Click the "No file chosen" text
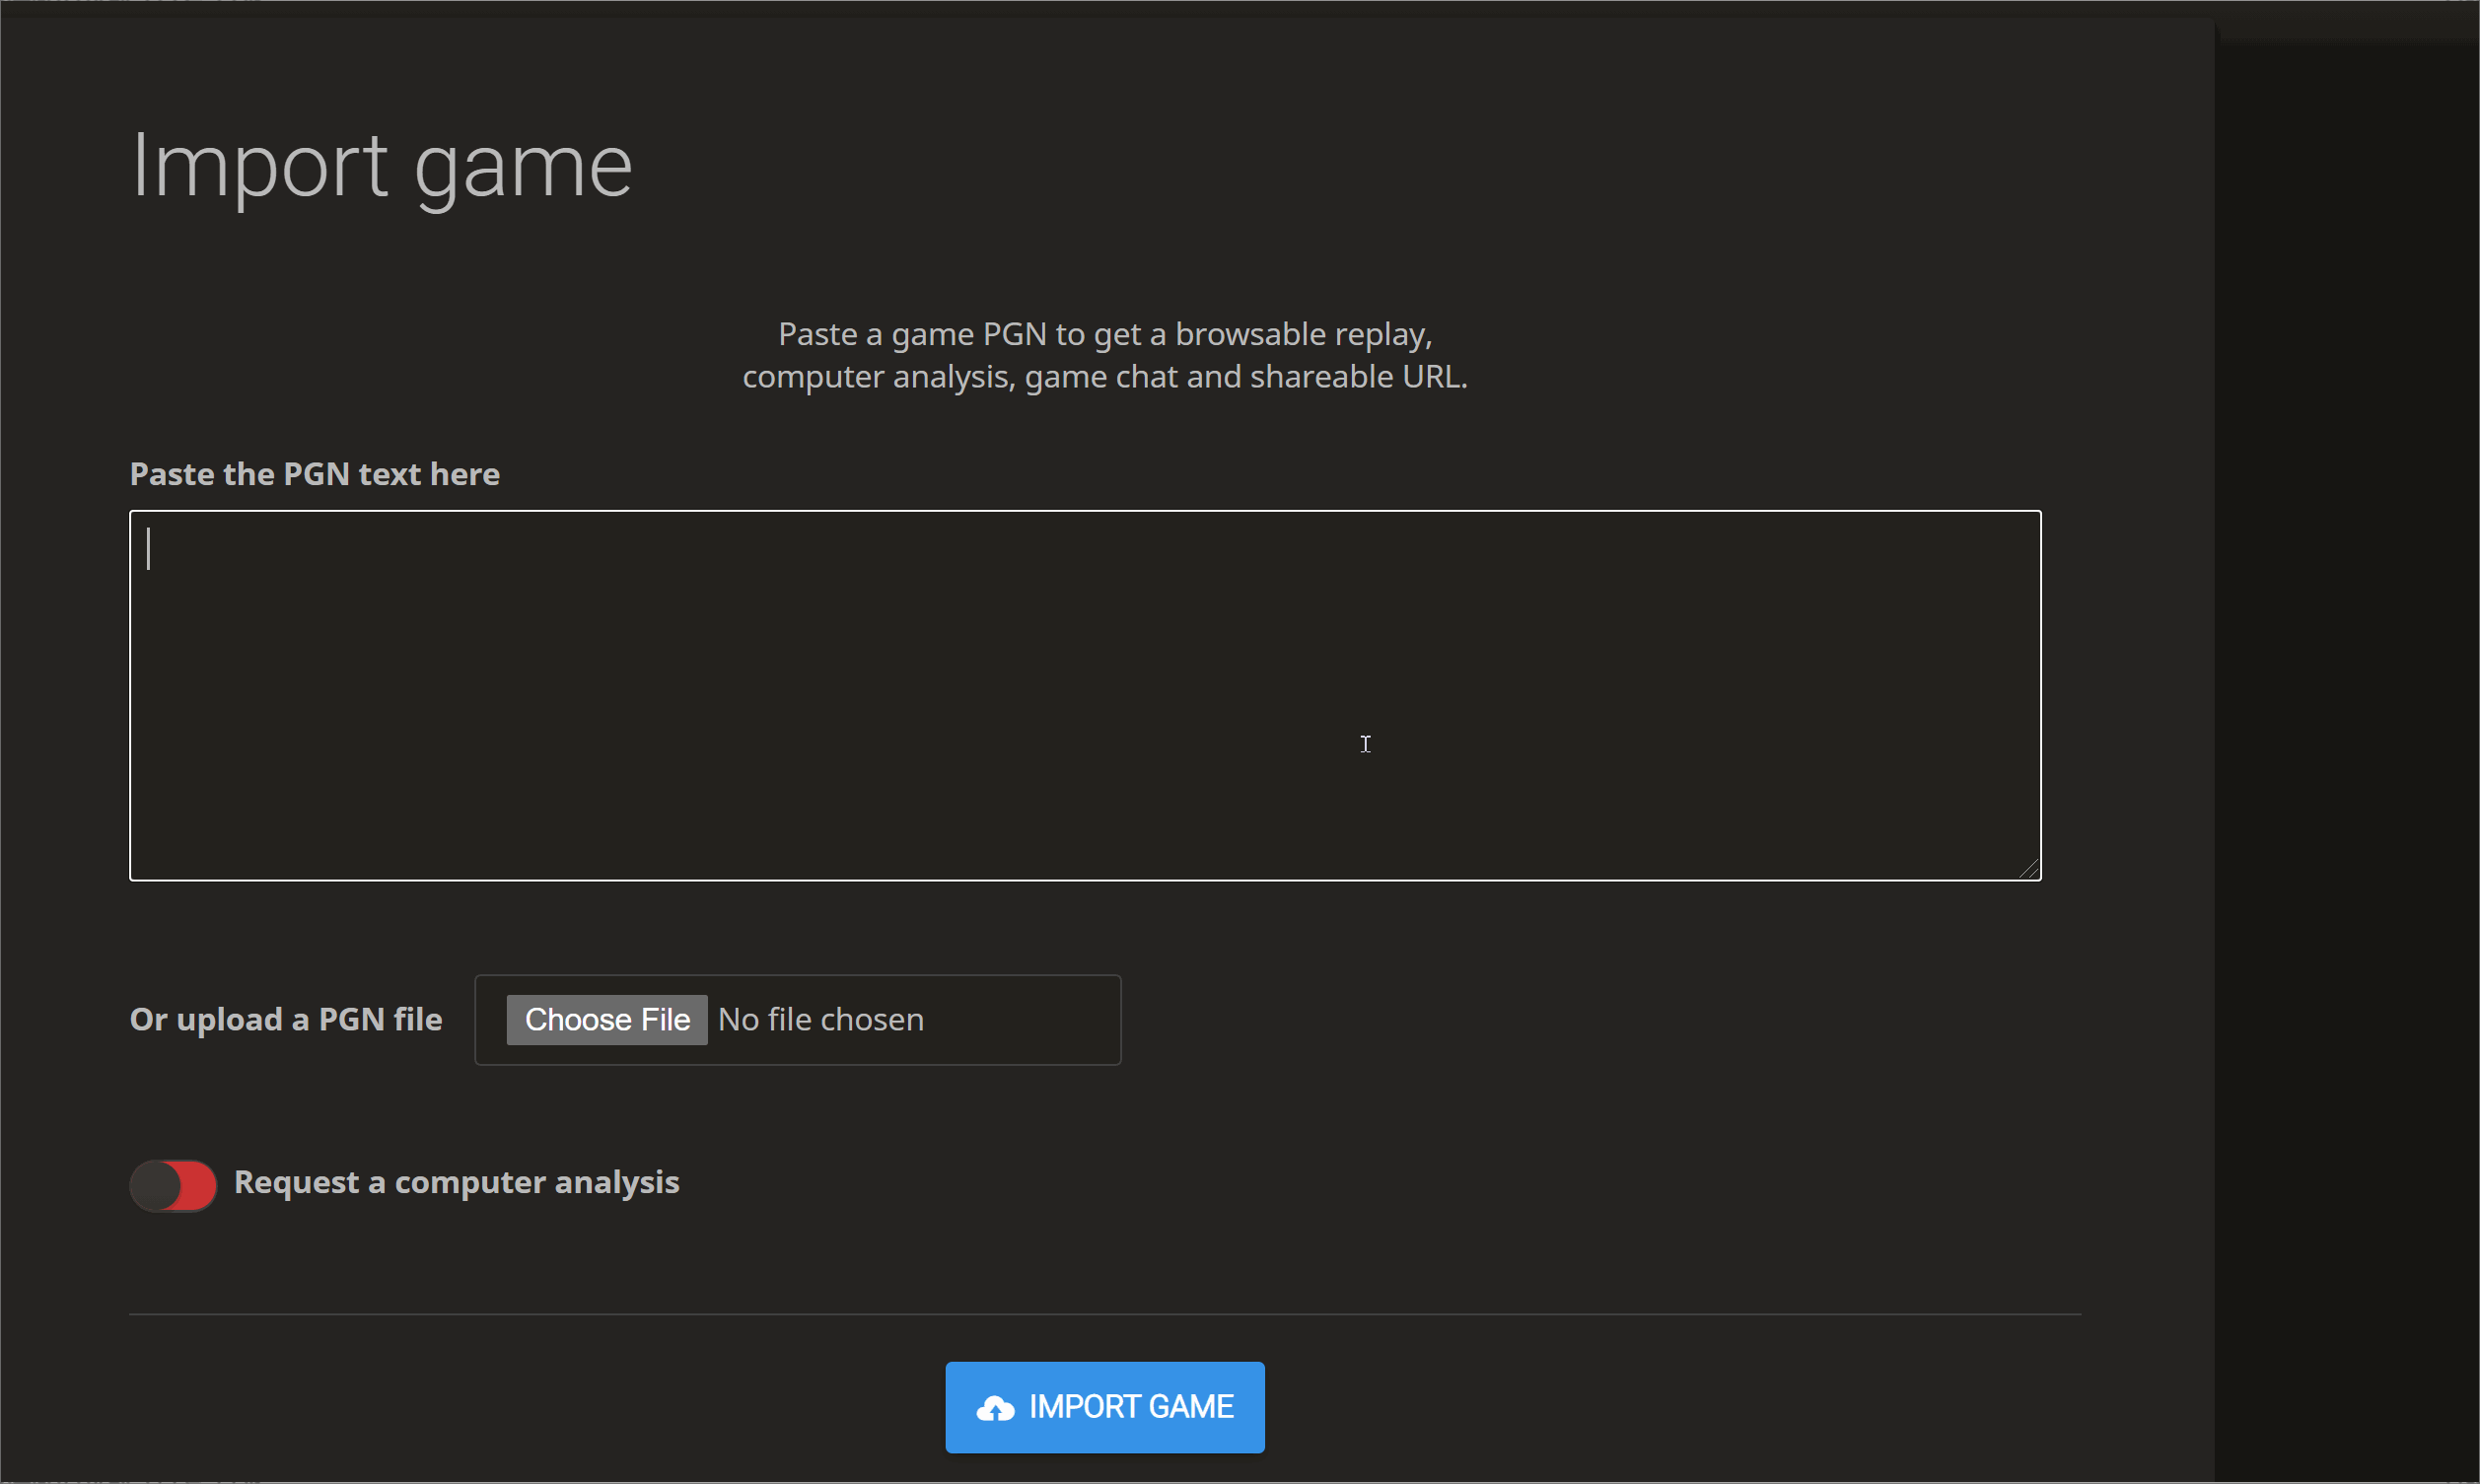 click(820, 1019)
